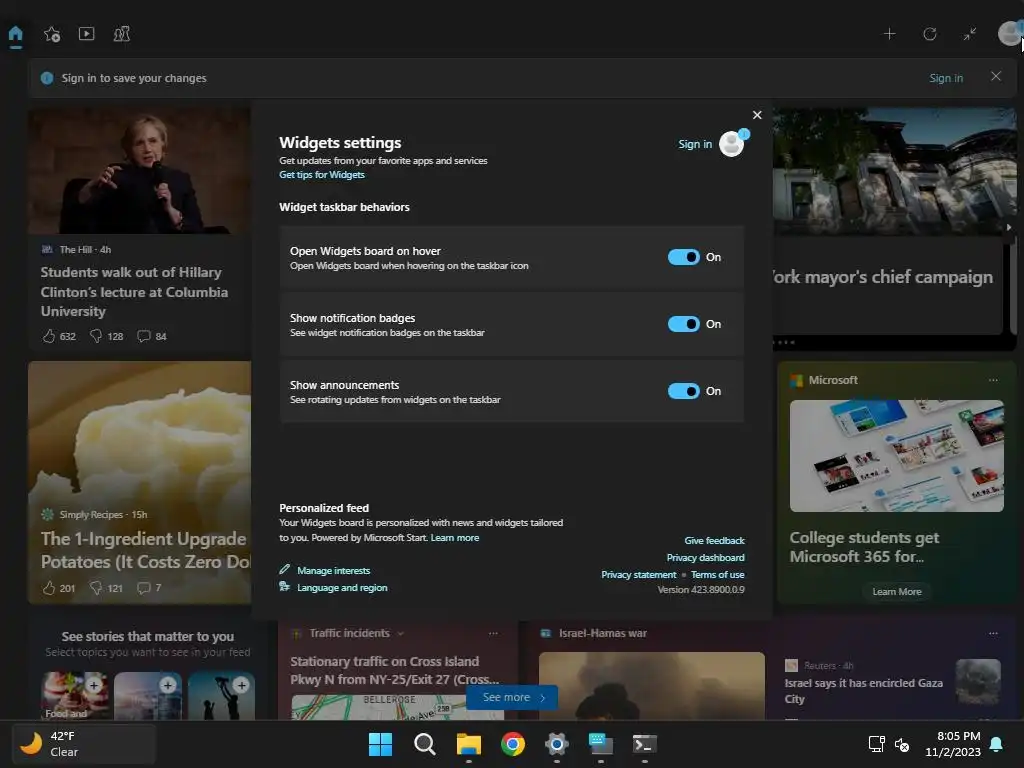The height and width of the screenshot is (768, 1024).
Task: Expand Traffic incidents dropdown chevron
Action: pos(400,633)
